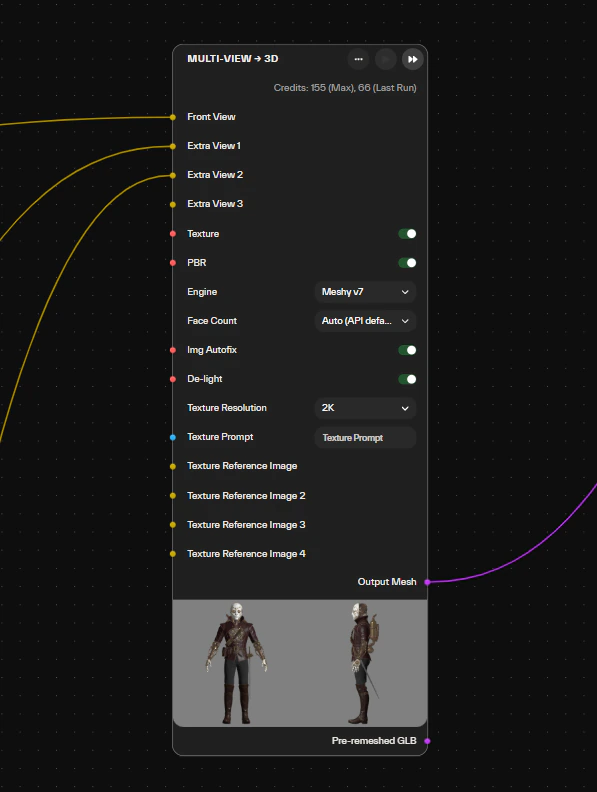This screenshot has width=597, height=792.
Task: Click the blue Texture Prompt input port
Action: pyautogui.click(x=173, y=437)
